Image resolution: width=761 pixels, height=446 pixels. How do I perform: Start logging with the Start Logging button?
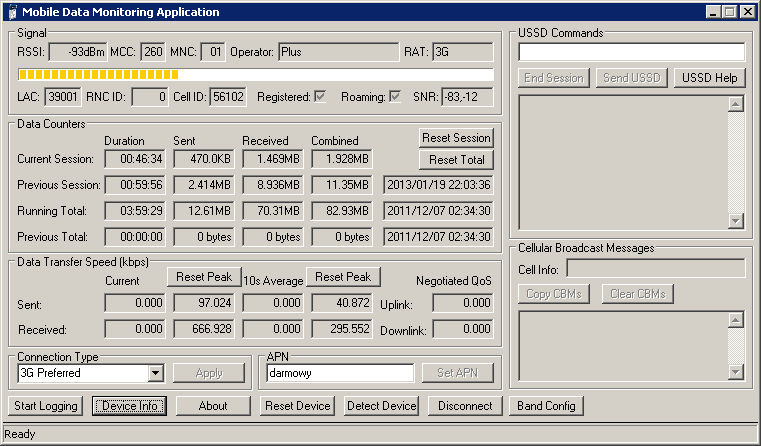(x=46, y=406)
